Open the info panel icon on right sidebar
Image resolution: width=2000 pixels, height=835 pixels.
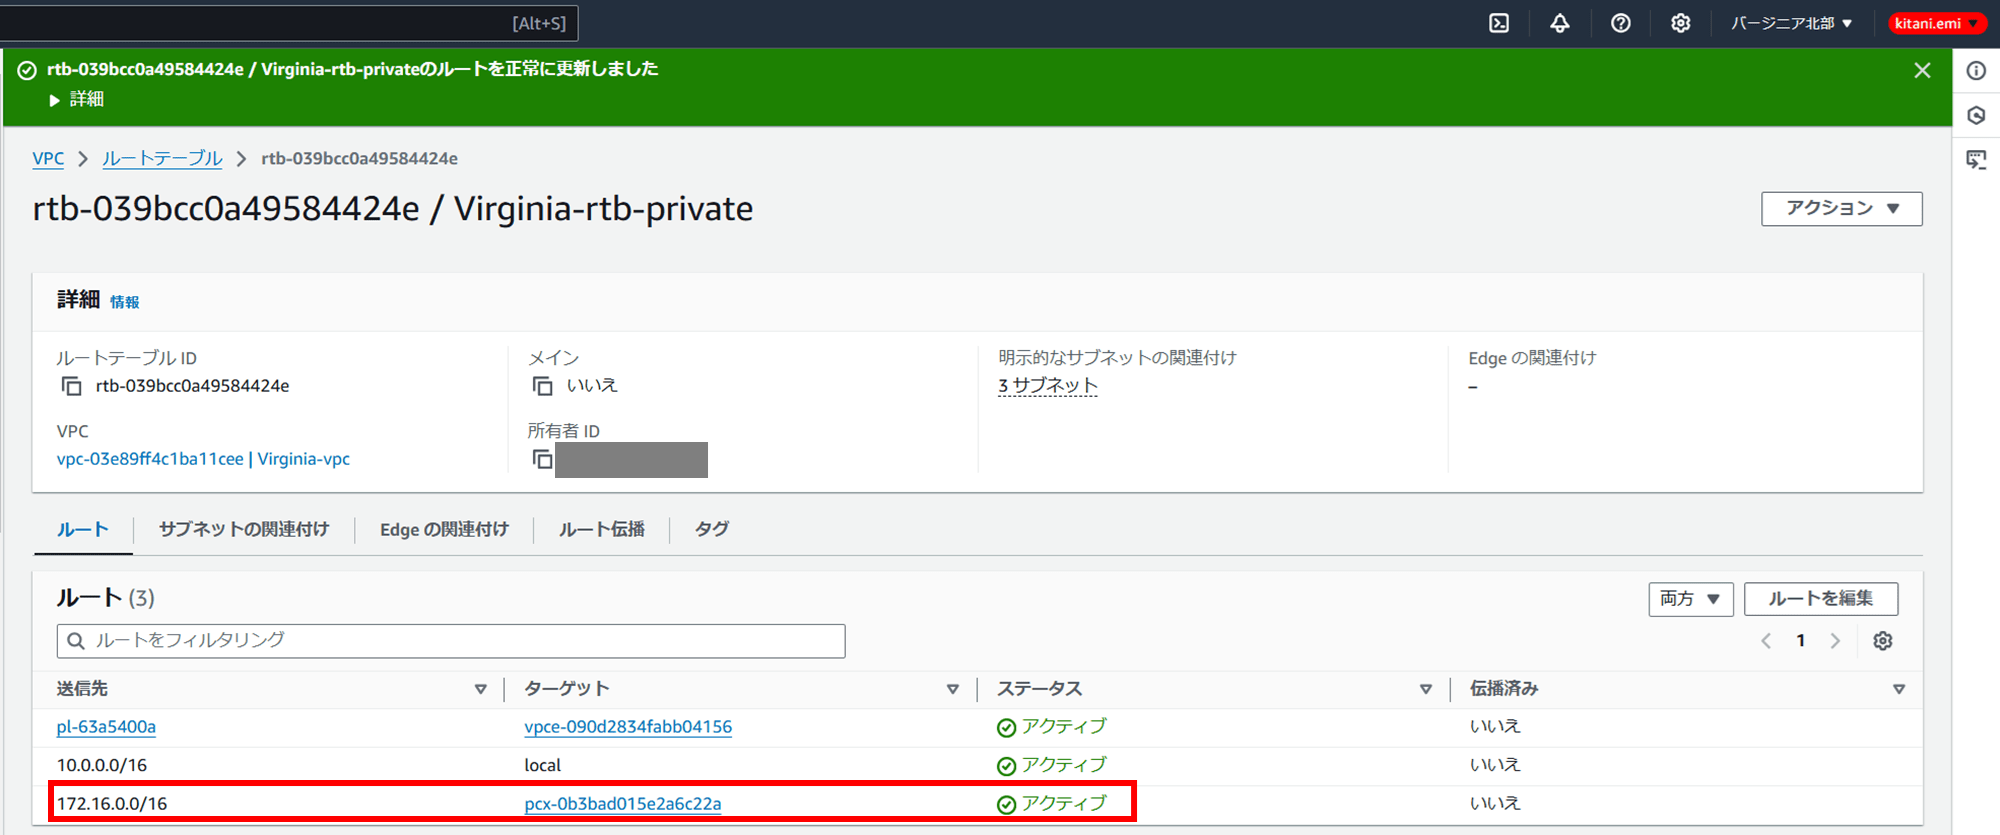1976,71
